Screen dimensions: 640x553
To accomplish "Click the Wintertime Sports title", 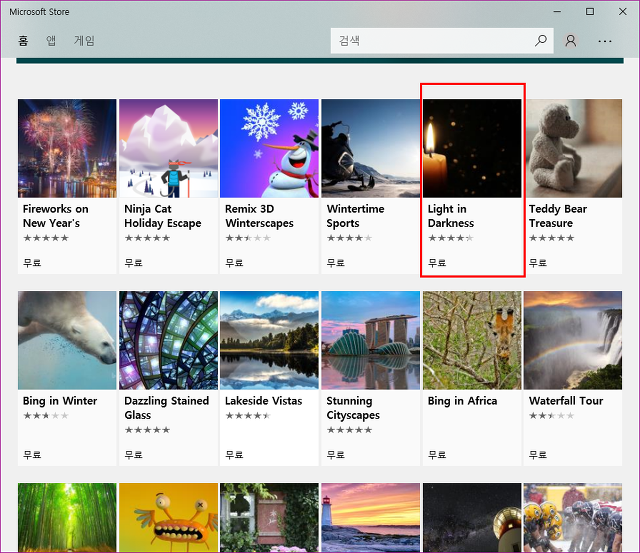I will (x=356, y=216).
